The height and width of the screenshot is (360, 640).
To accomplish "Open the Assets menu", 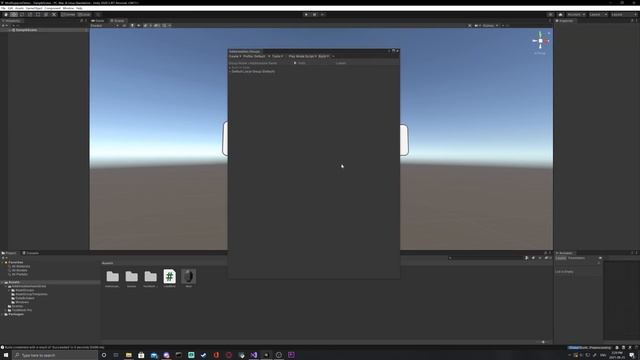I will click(19, 8).
